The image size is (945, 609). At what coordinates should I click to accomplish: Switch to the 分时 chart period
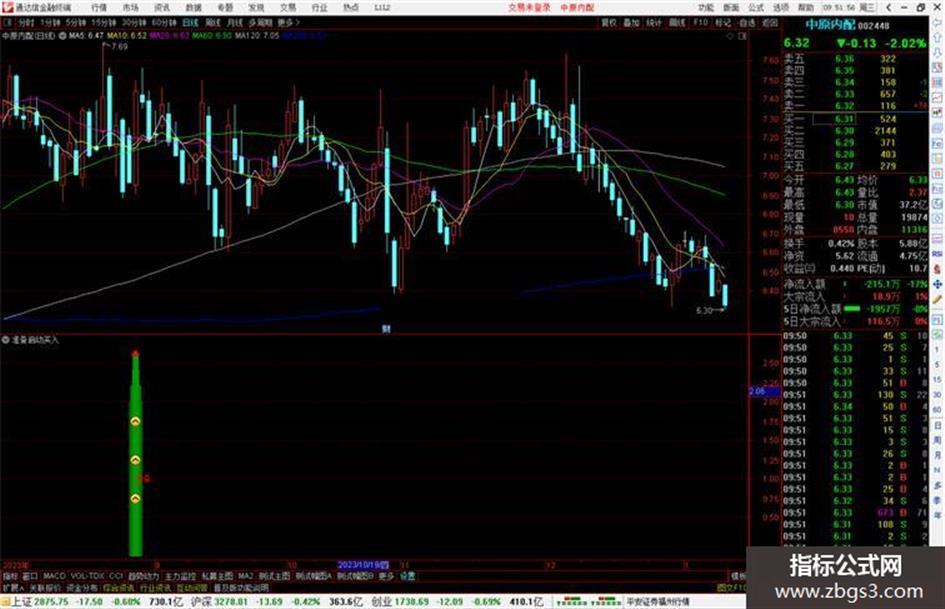click(x=26, y=22)
